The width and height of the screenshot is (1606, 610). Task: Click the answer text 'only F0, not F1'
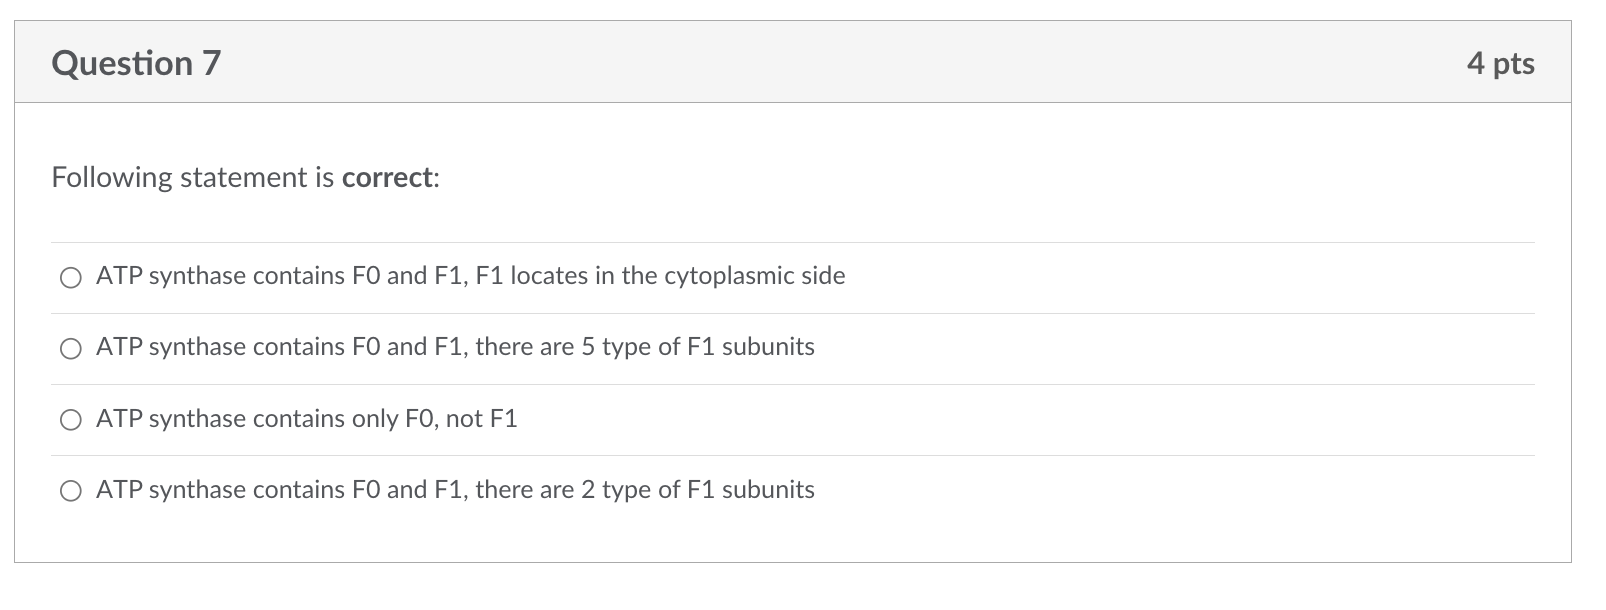(x=305, y=420)
